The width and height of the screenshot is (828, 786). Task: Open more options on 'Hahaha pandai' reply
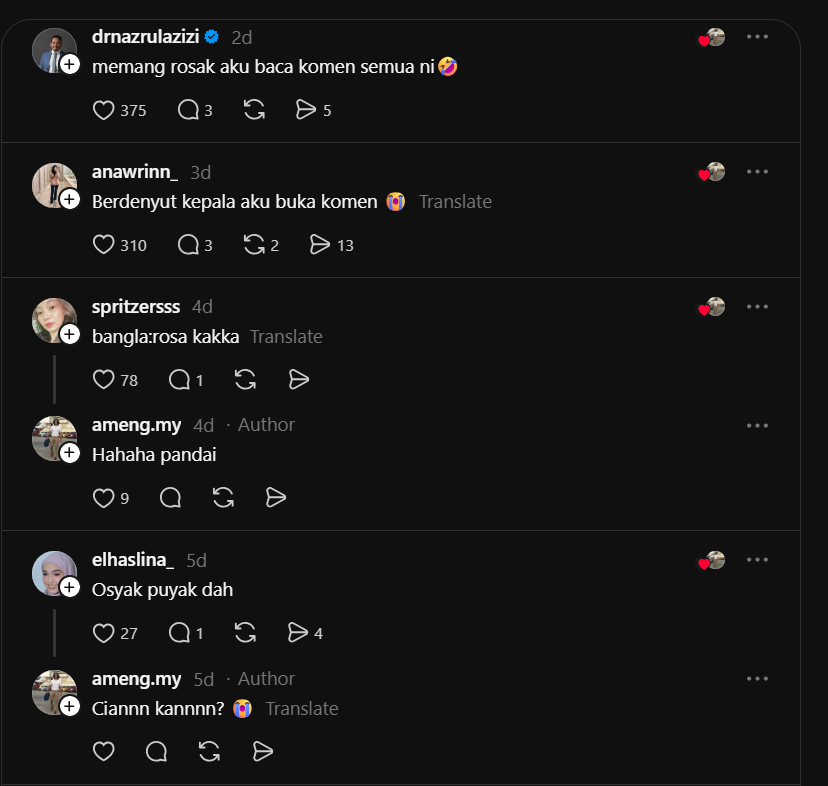point(757,425)
